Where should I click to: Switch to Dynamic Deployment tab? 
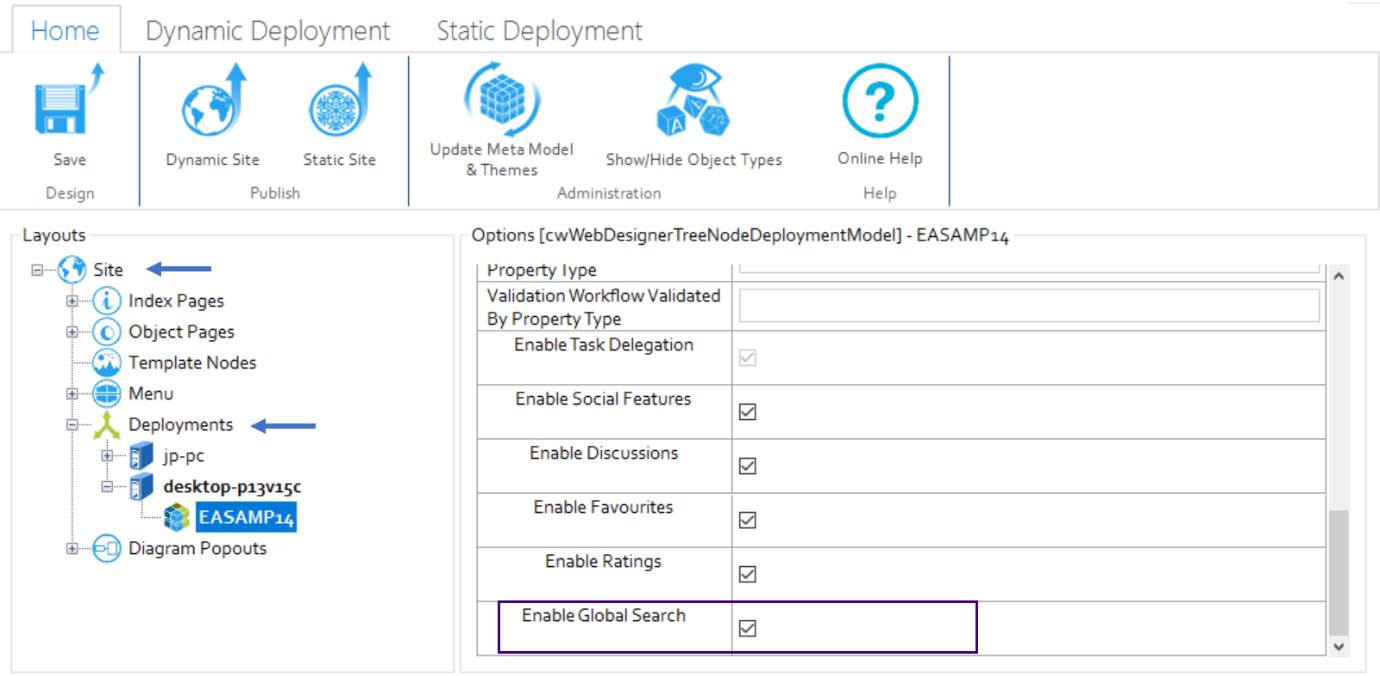(x=267, y=31)
